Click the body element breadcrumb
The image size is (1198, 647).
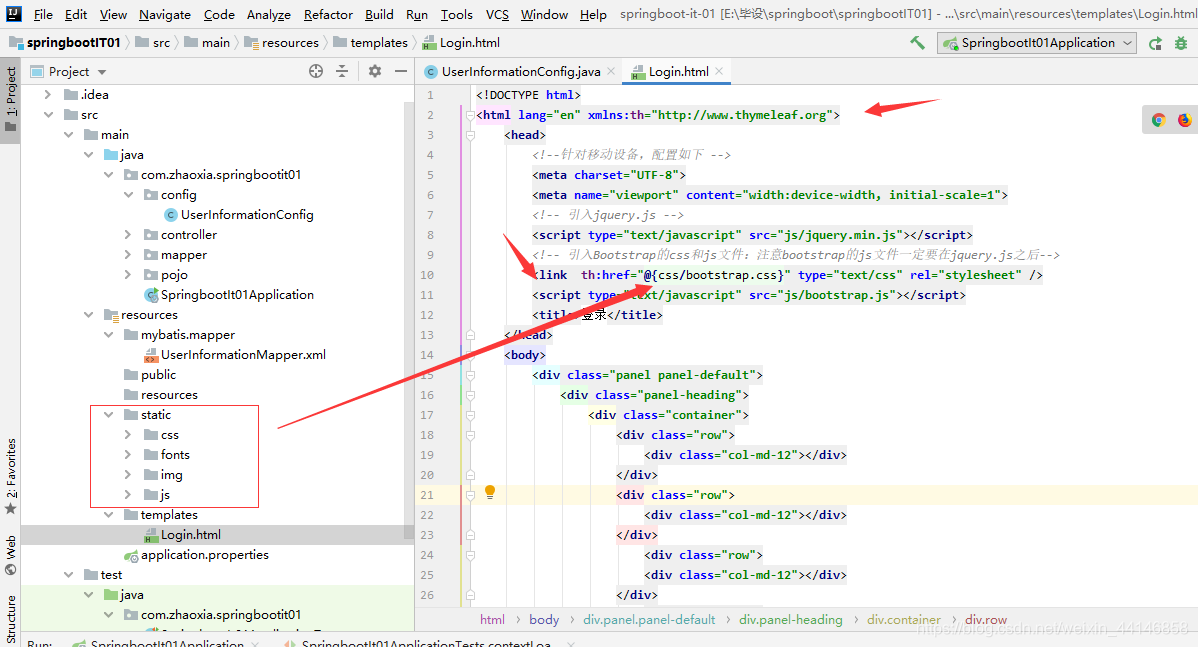click(x=544, y=620)
